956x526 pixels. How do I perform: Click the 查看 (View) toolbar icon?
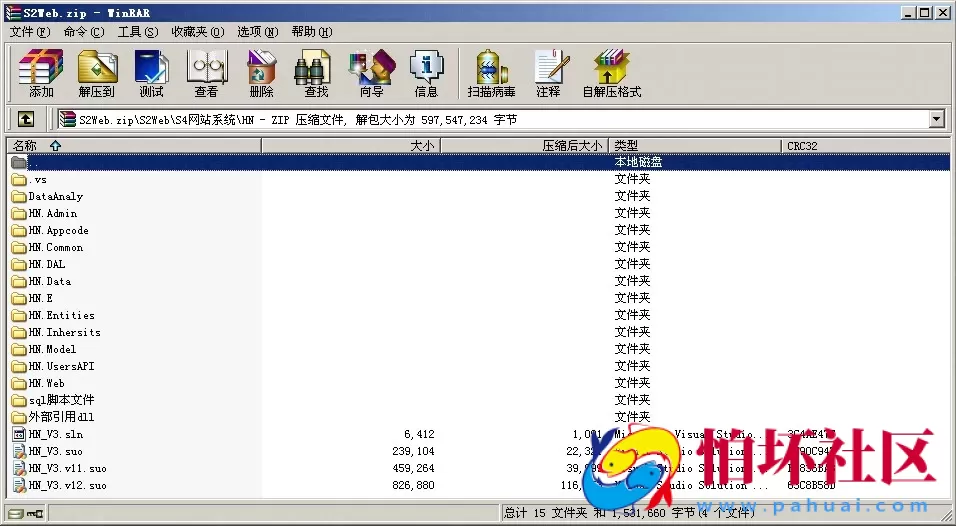tap(206, 73)
